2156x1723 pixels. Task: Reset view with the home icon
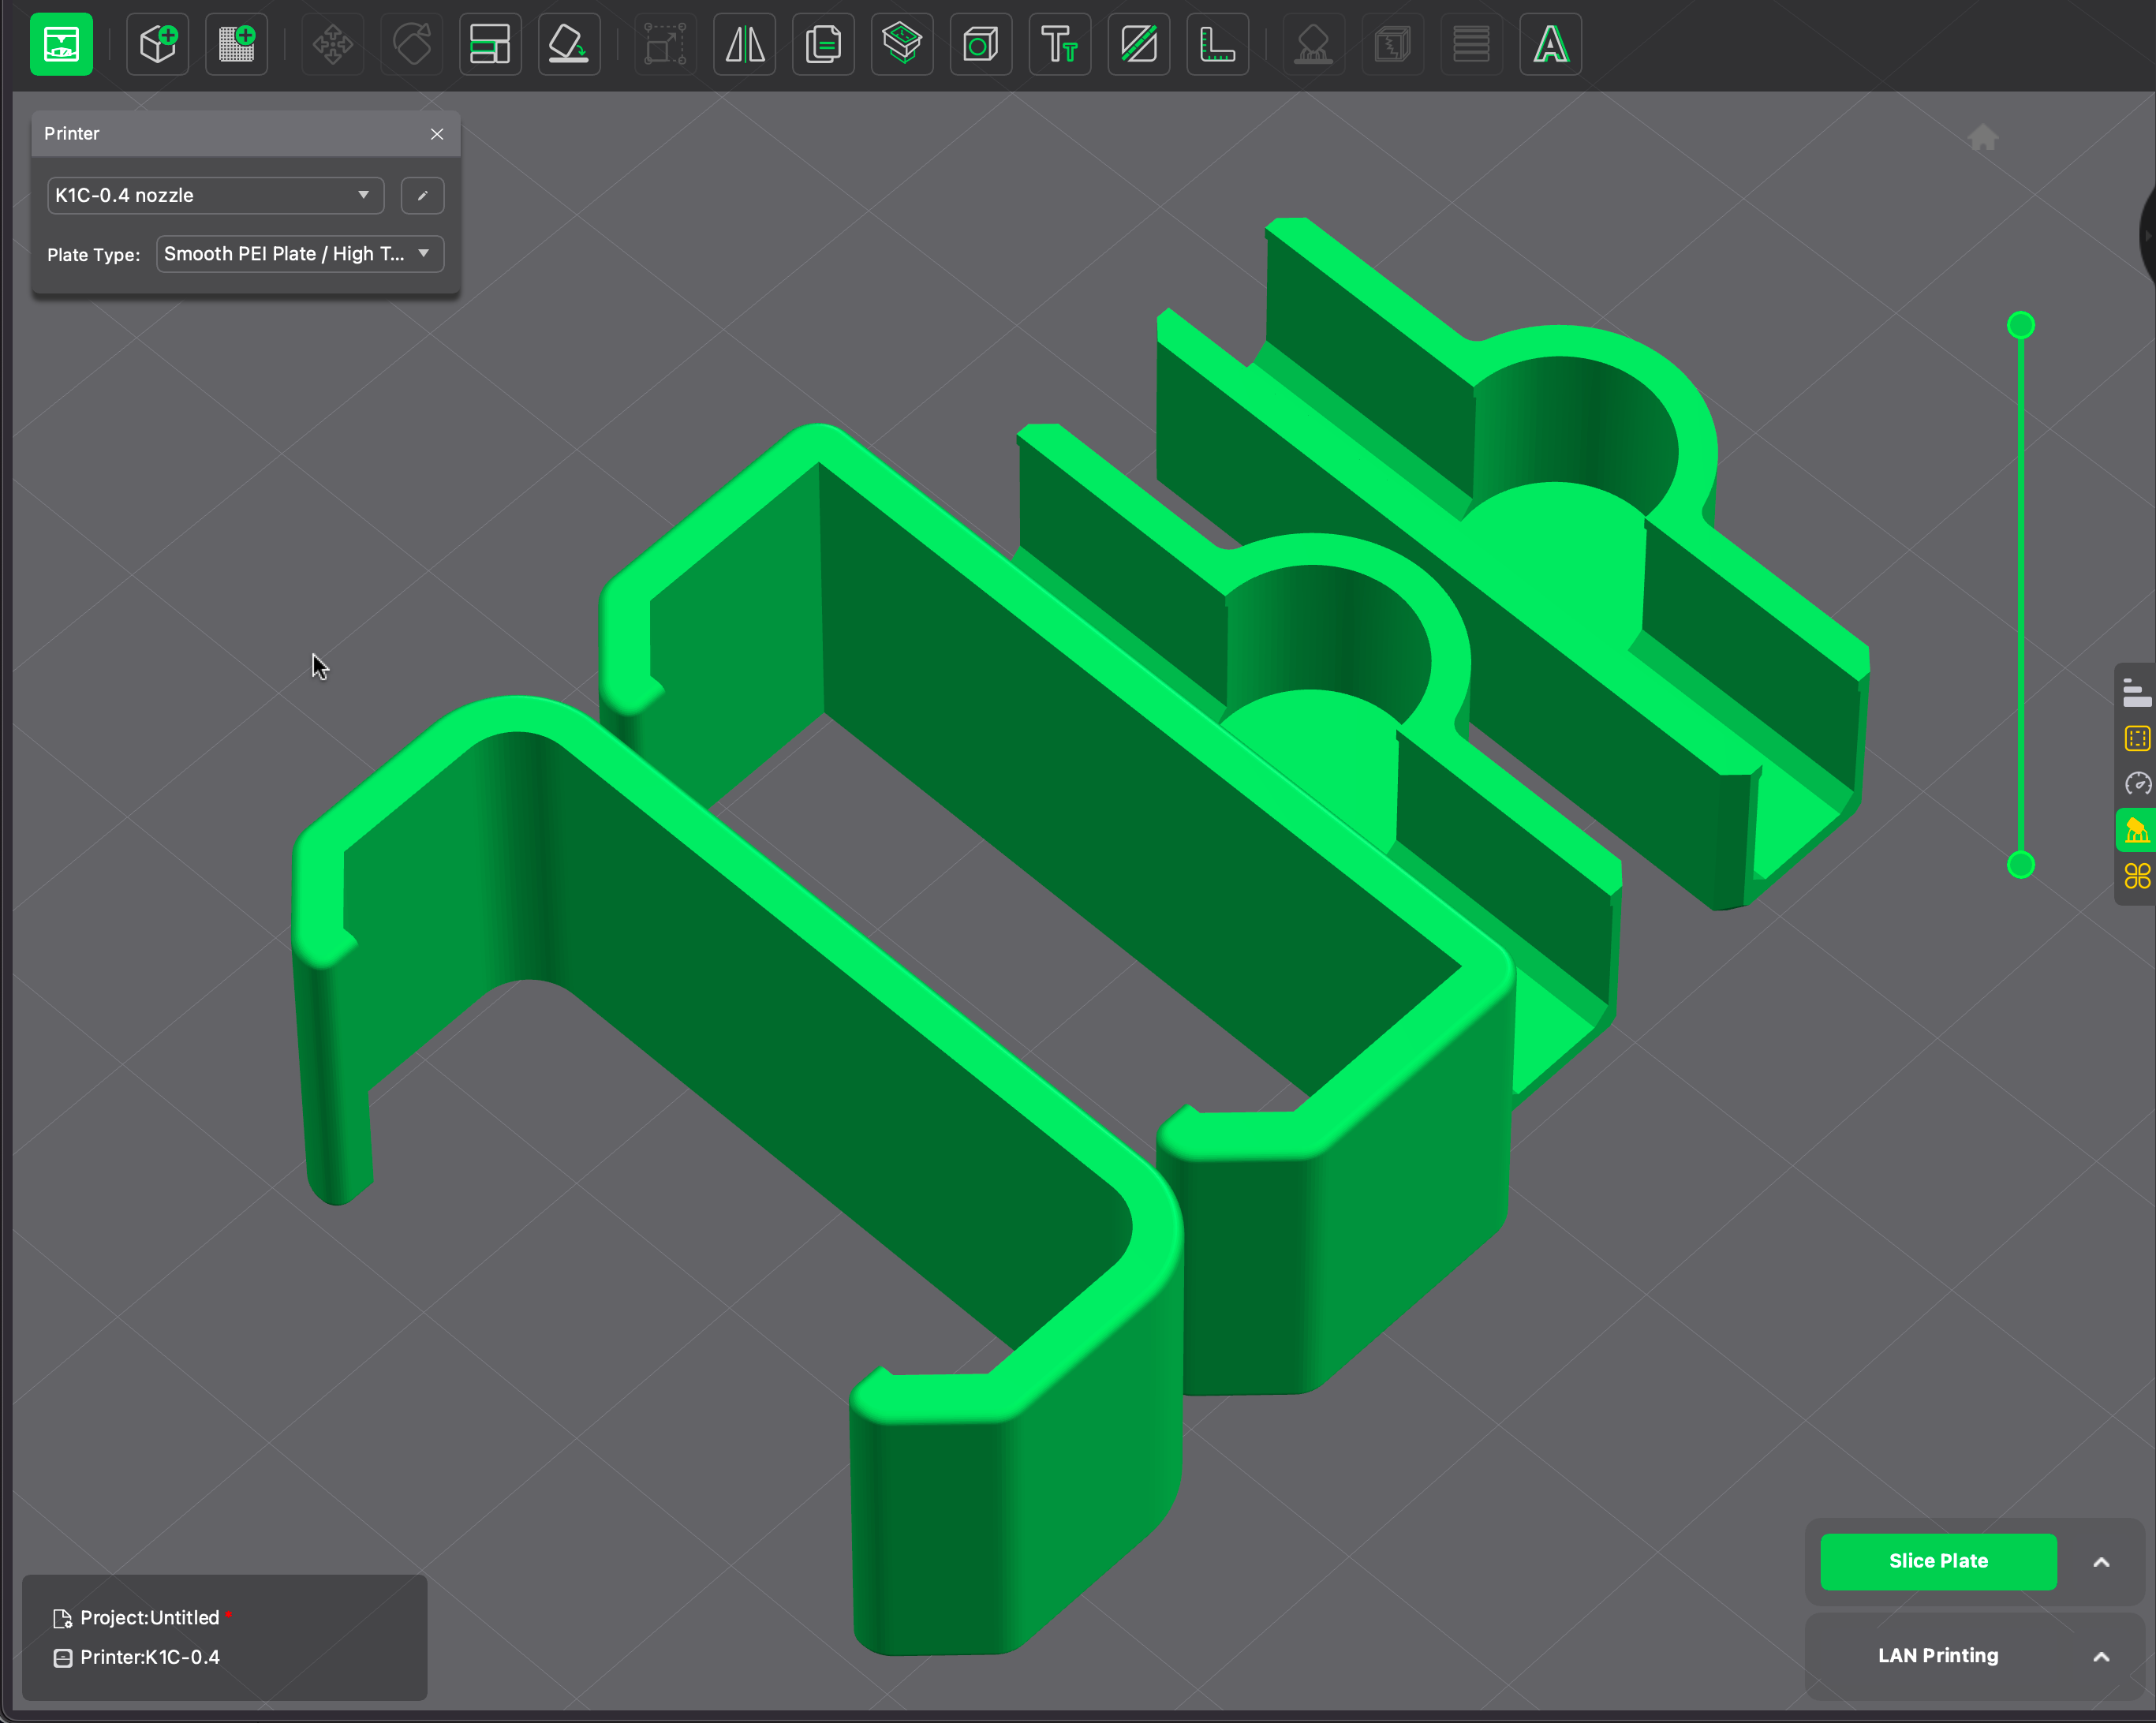1983,137
